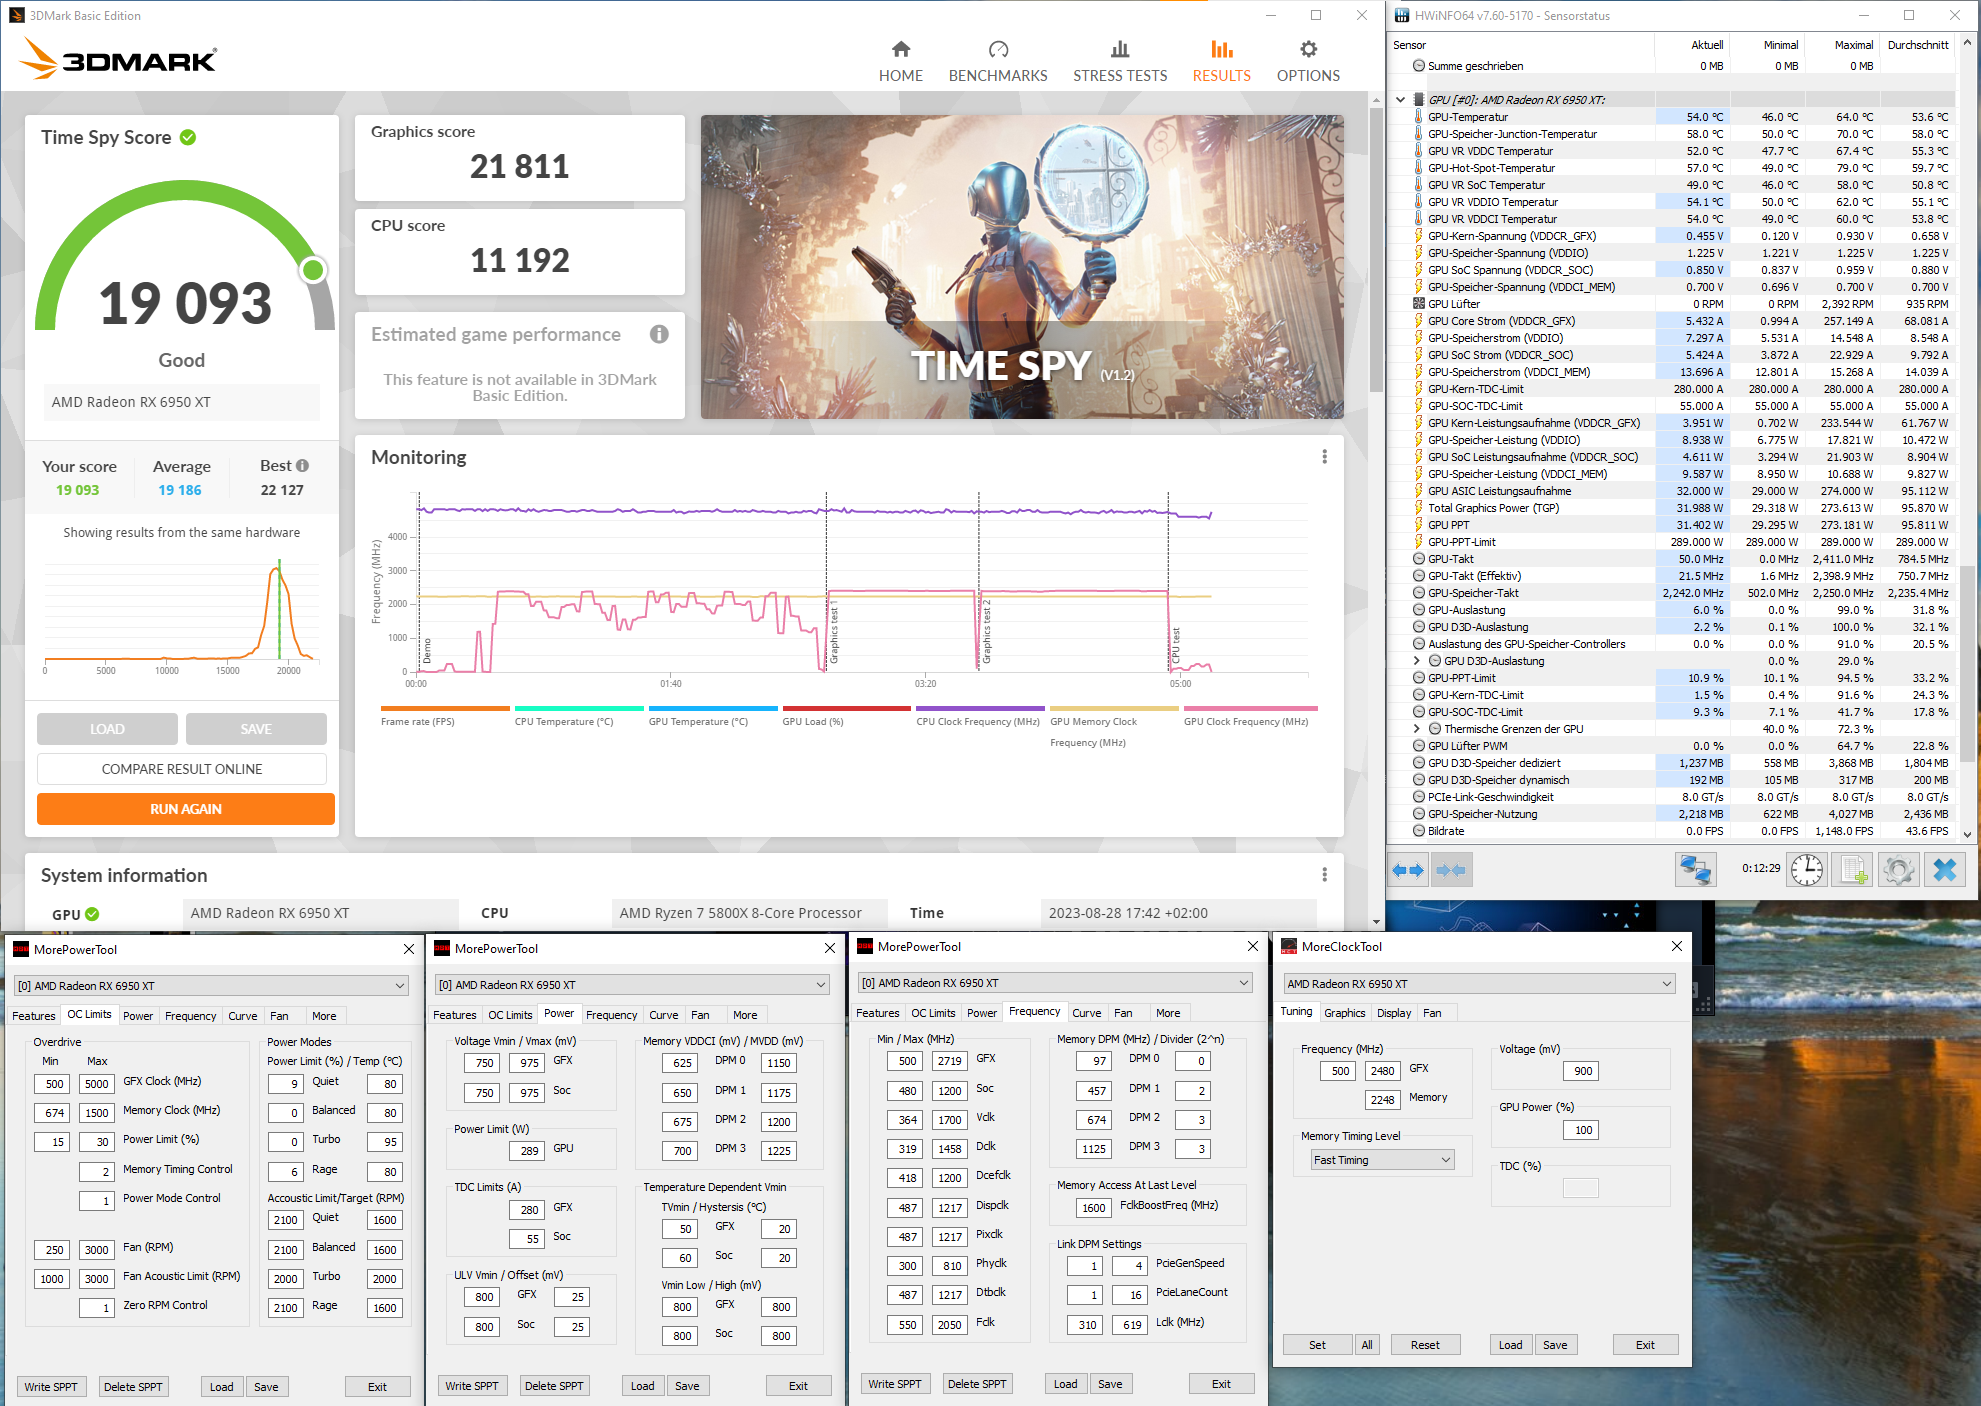
Task: Open HWiNFO sensor settings gear
Action: pyautogui.click(x=1898, y=870)
